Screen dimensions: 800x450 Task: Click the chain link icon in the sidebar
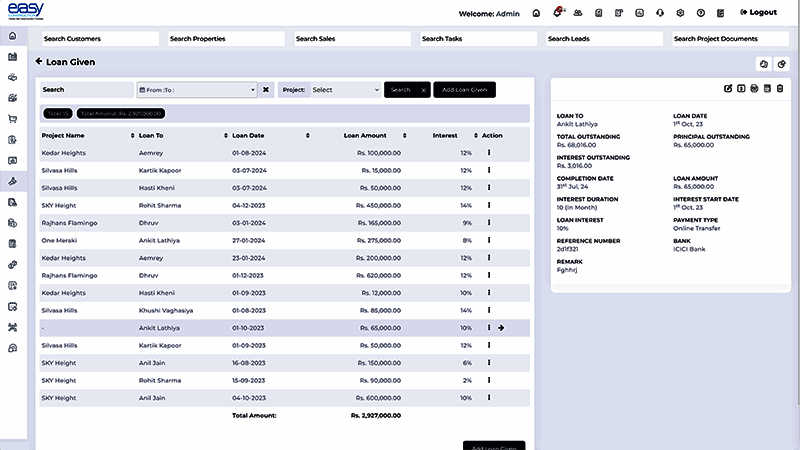(x=13, y=265)
